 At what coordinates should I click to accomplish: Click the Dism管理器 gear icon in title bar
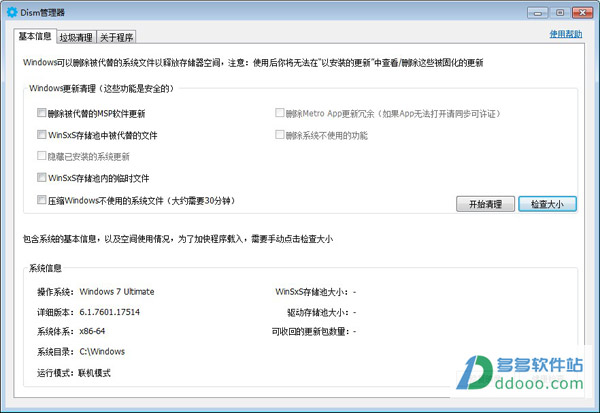[x=11, y=12]
